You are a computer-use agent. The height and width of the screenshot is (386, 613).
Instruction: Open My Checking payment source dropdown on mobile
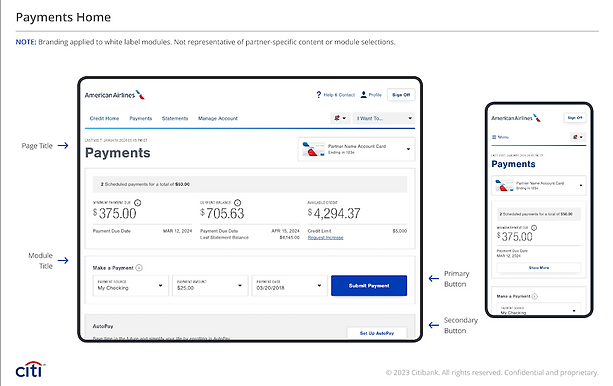click(539, 310)
